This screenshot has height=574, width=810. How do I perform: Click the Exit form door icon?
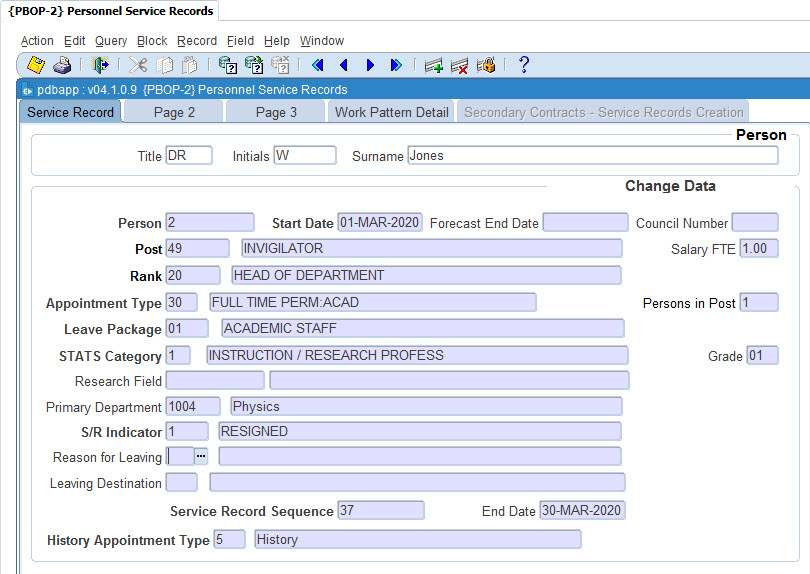tap(101, 66)
